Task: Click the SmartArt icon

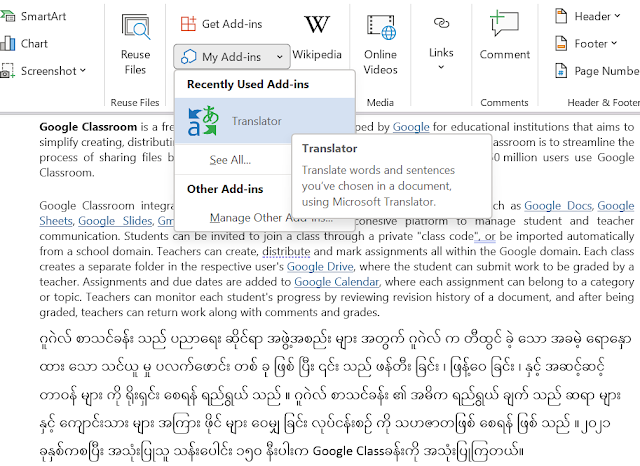Action: point(7,16)
